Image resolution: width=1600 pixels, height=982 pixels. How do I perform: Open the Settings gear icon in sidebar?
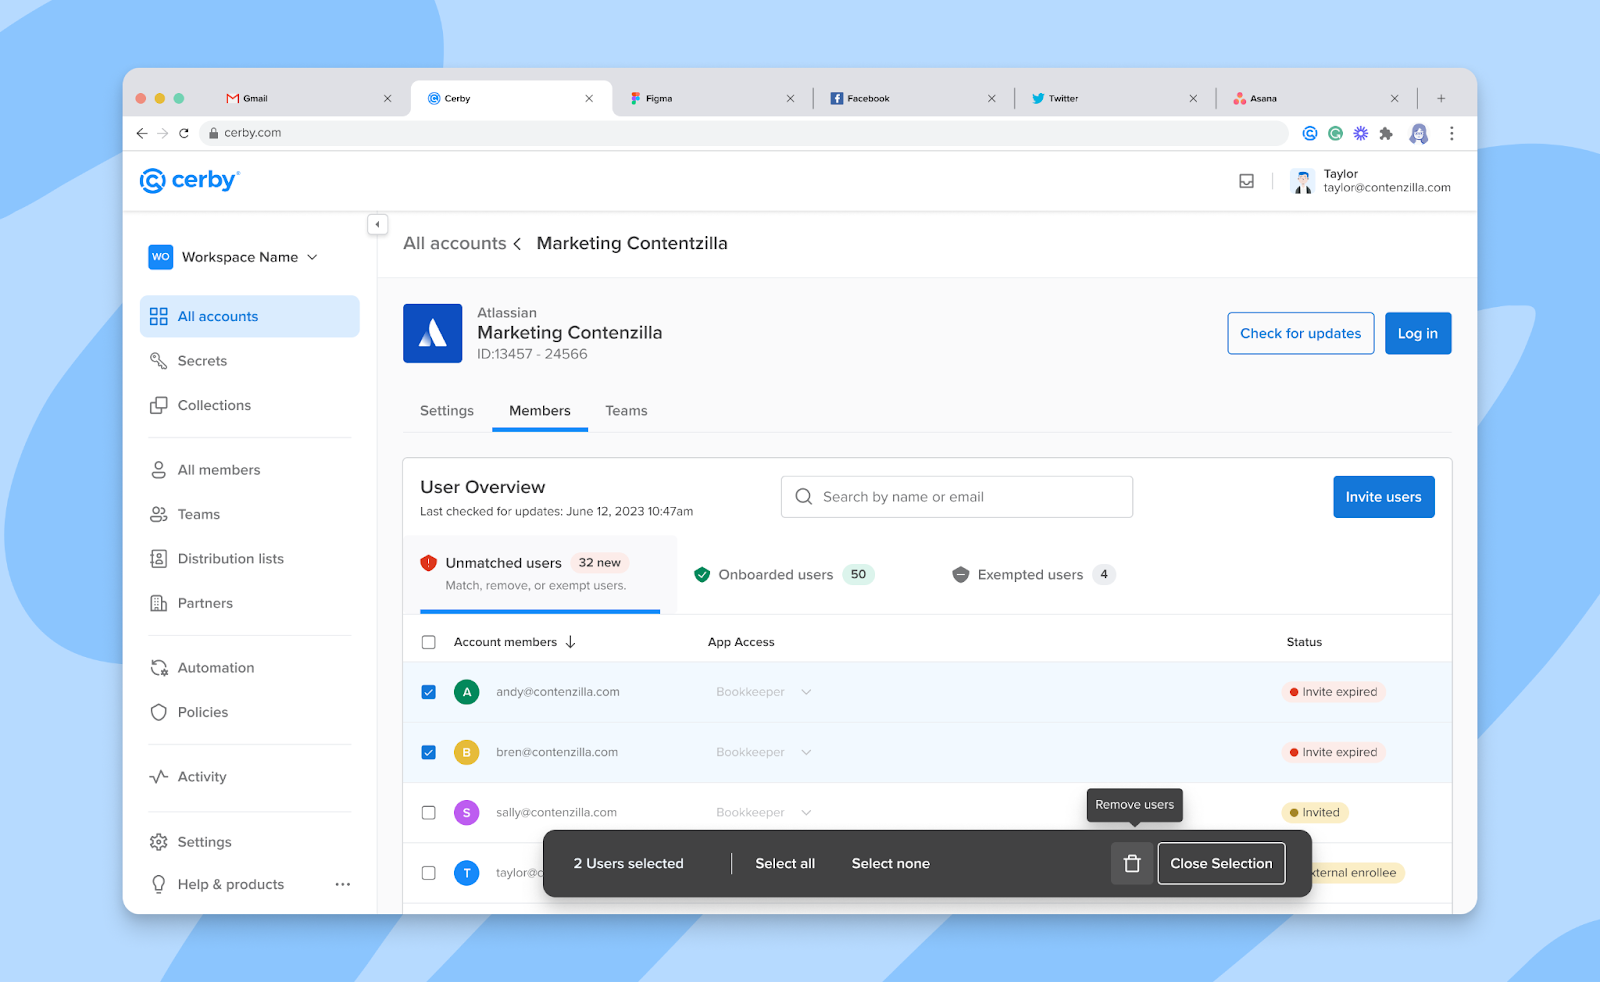pyautogui.click(x=158, y=842)
